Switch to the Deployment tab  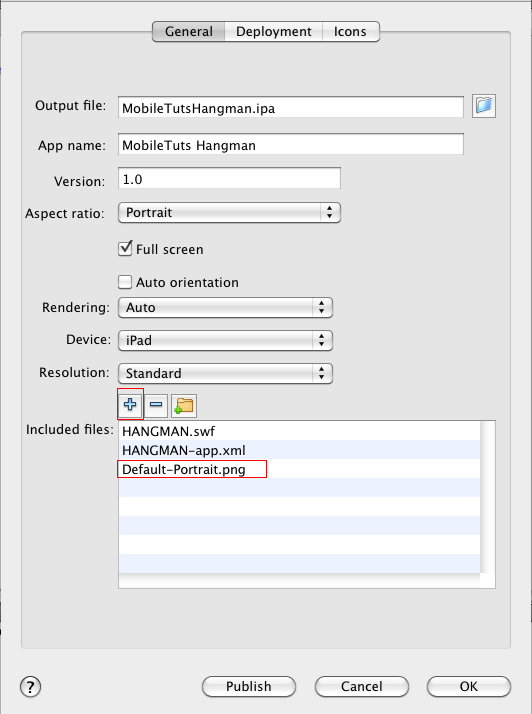(274, 31)
